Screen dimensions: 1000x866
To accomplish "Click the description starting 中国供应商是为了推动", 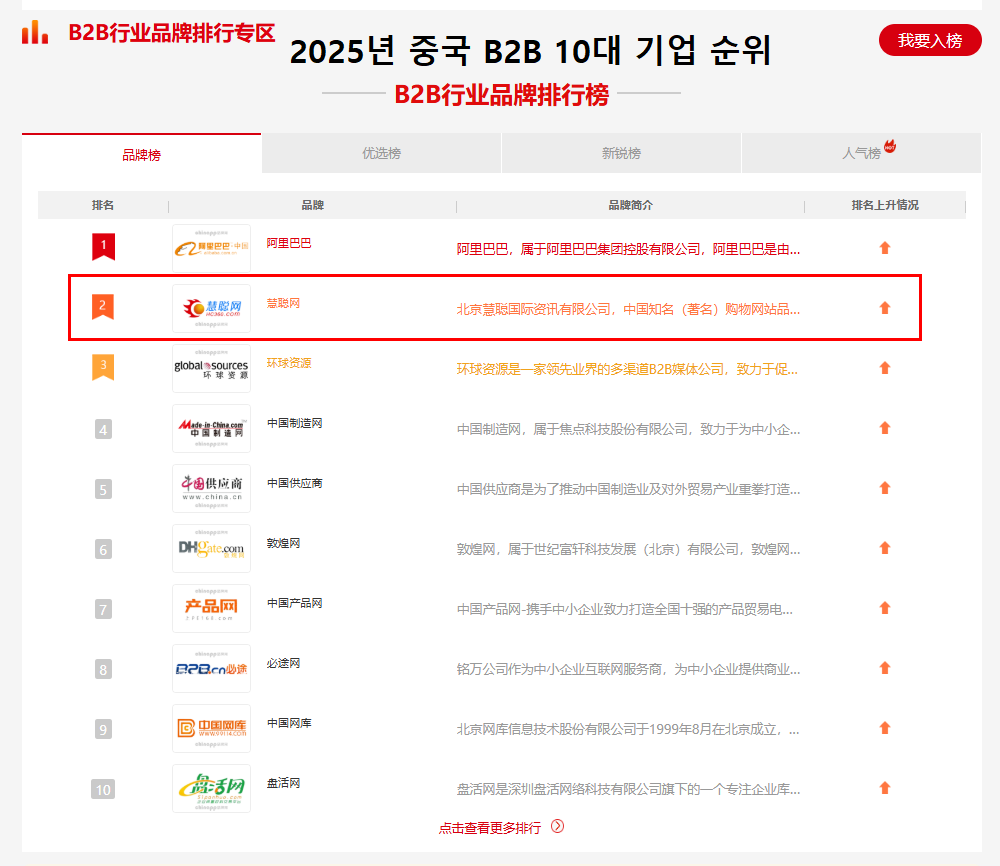I will click(x=628, y=489).
